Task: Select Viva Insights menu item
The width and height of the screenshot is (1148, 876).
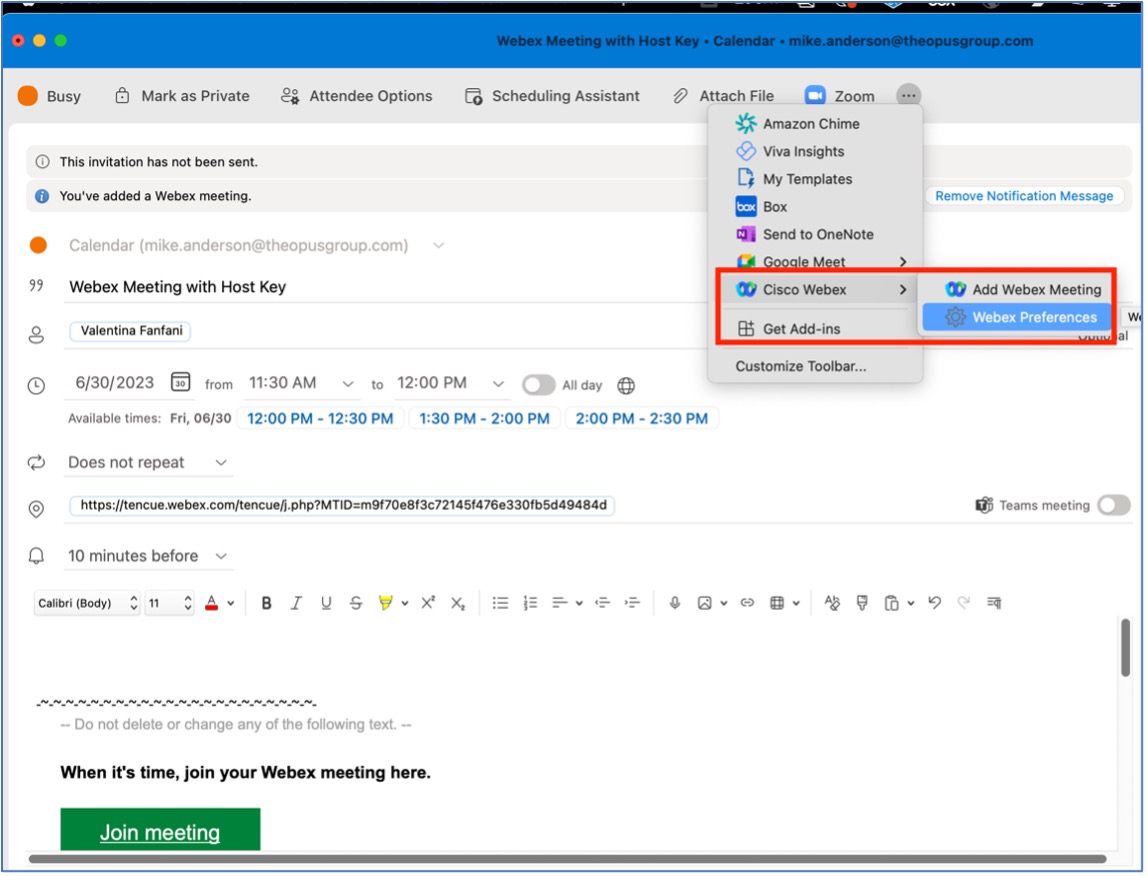Action: tap(815, 152)
